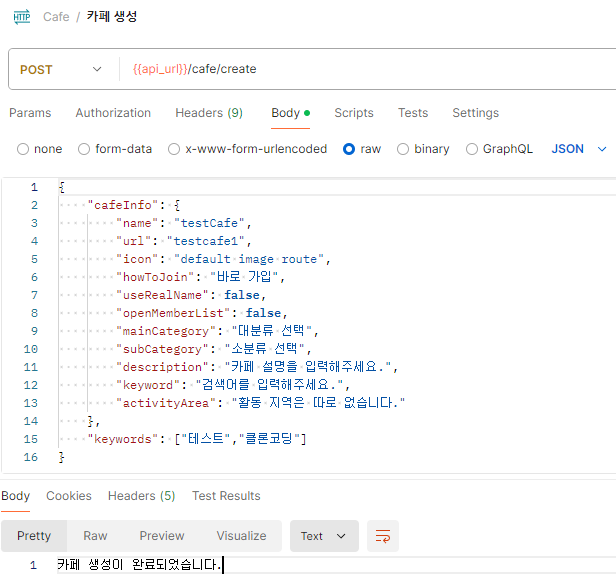616x579 pixels.
Task: Open the response Cookies tab
Action: tap(69, 496)
